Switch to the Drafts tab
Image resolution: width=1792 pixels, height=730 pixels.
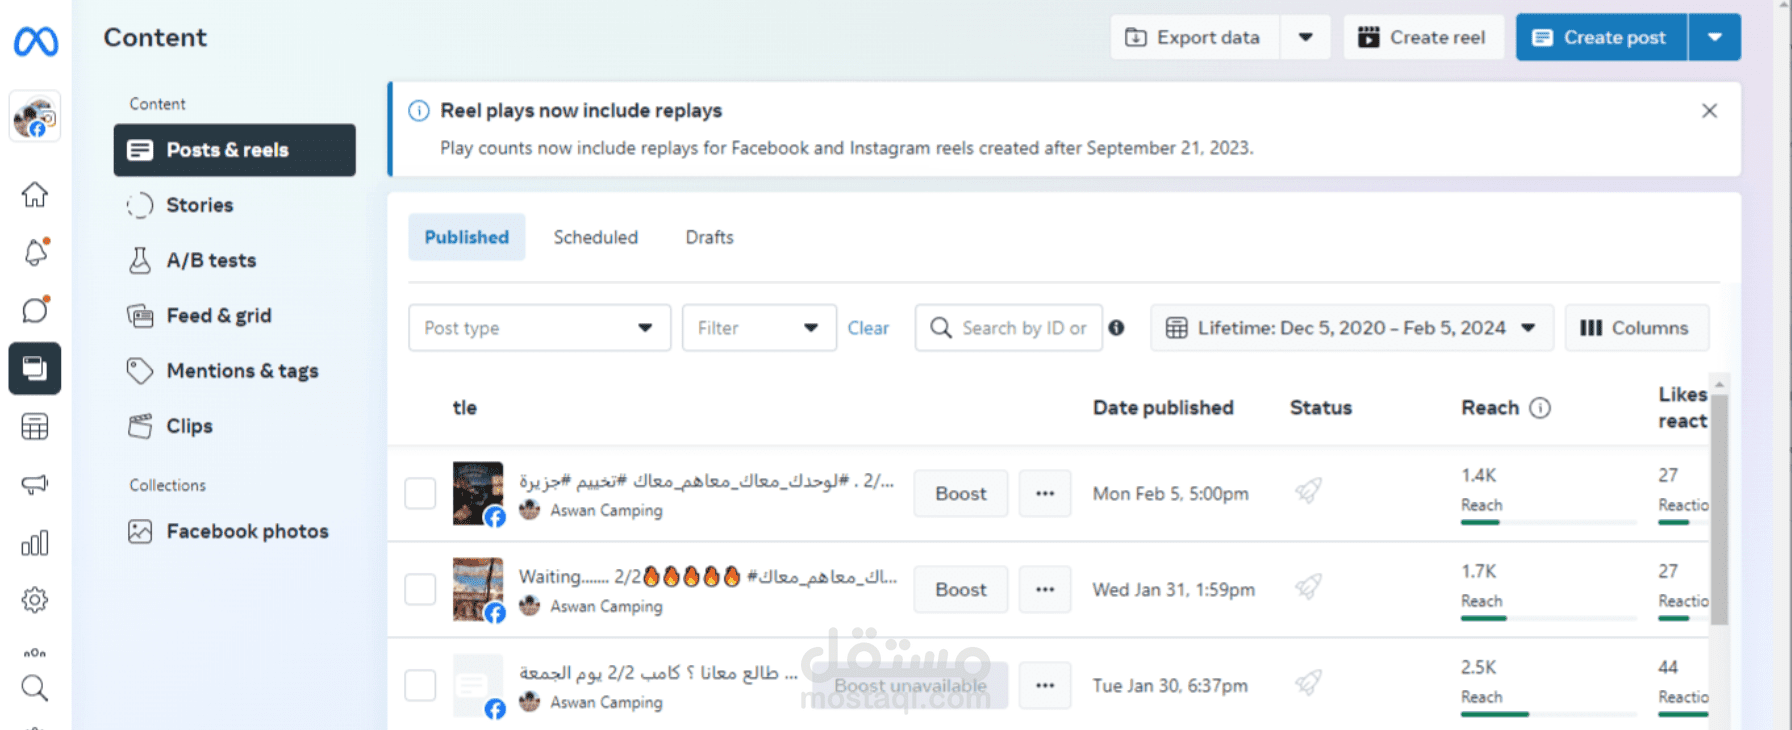pos(710,237)
